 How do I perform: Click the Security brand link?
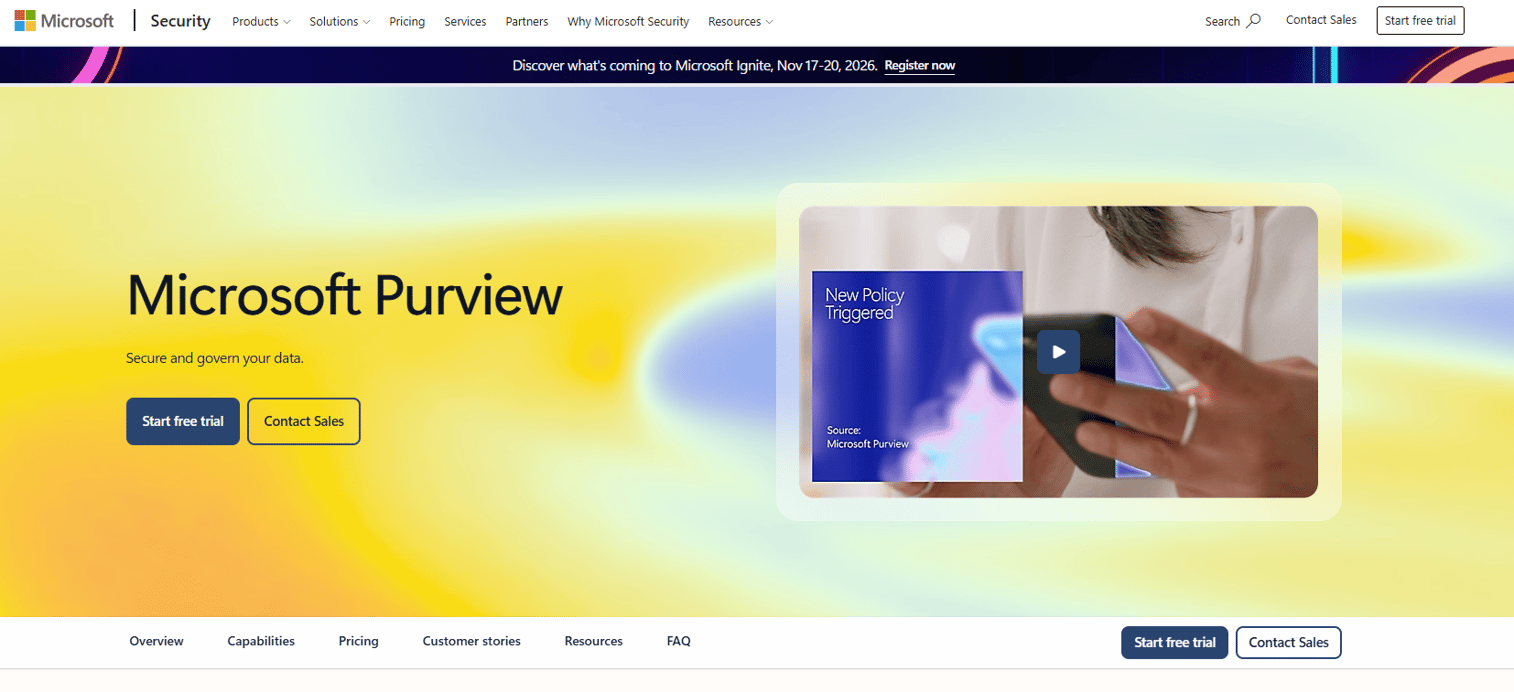coord(180,21)
